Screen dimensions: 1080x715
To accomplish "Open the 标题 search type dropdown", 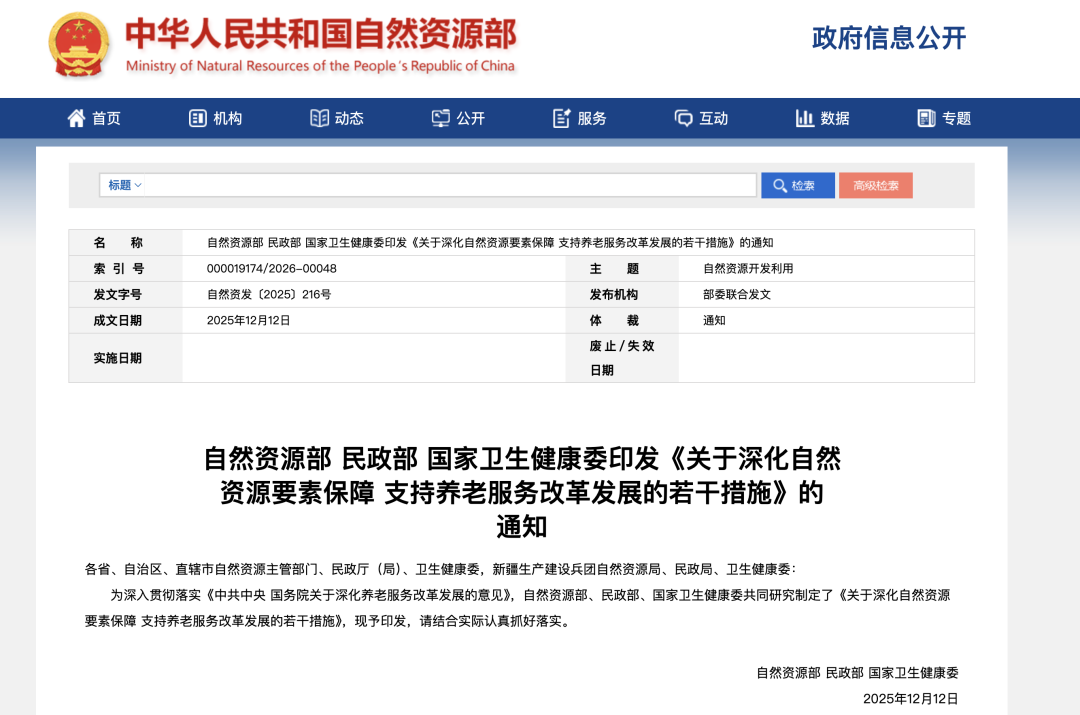I will (125, 185).
